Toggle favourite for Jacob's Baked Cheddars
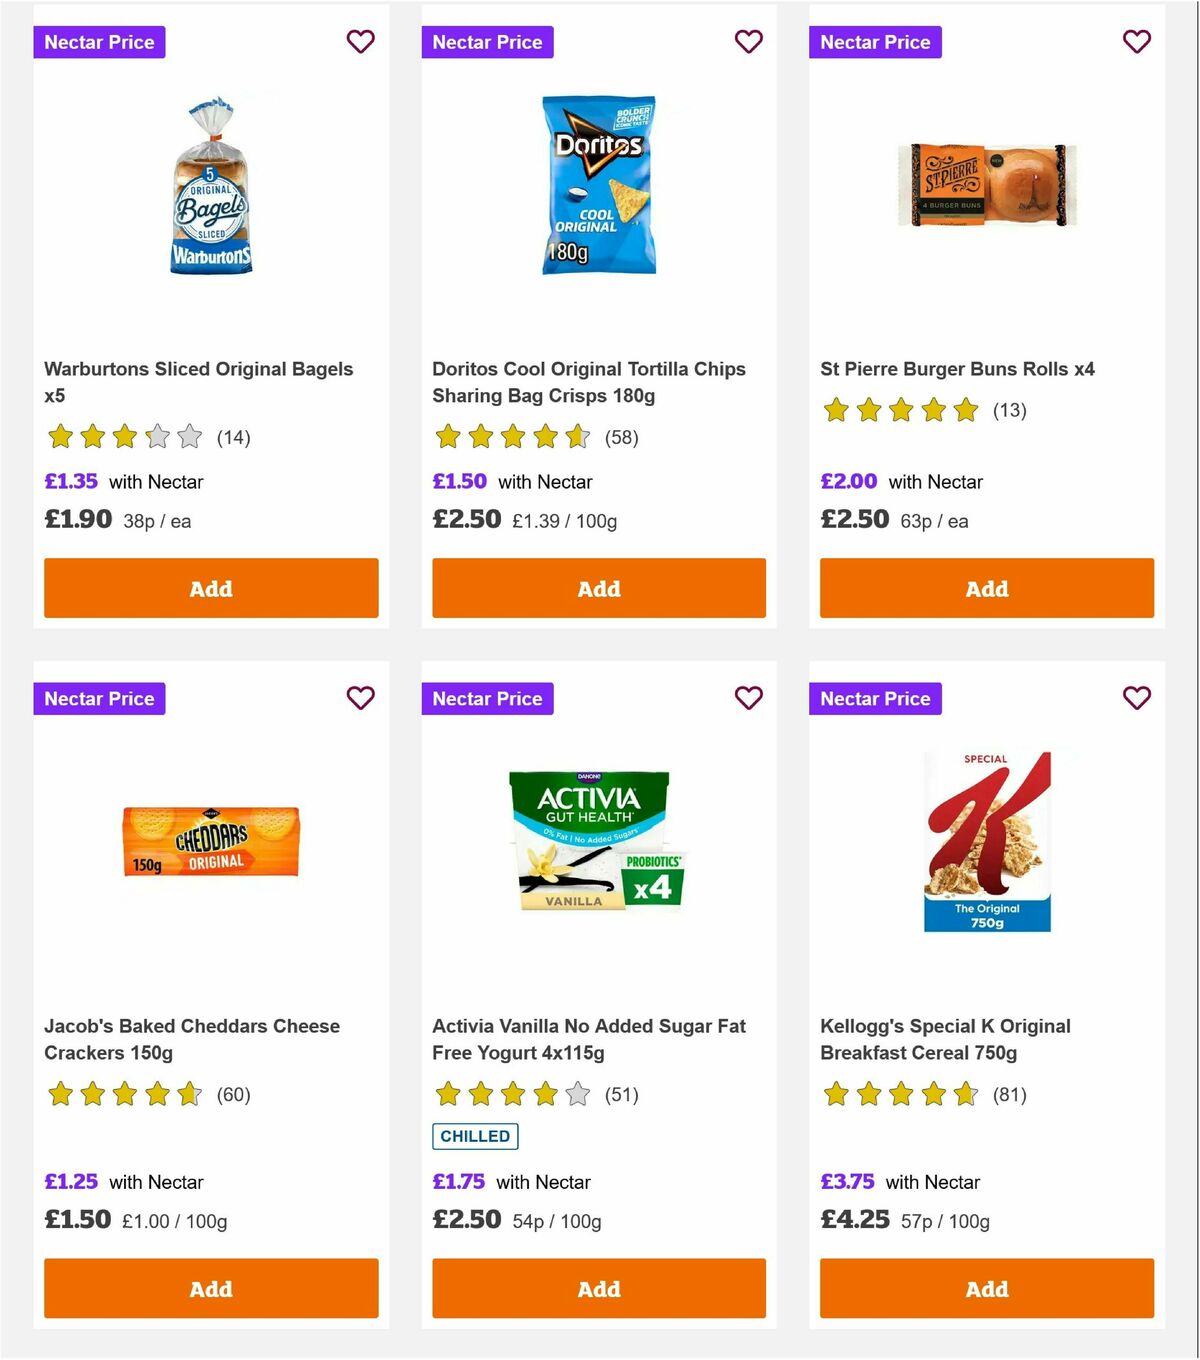1200x1360 pixels. point(360,698)
